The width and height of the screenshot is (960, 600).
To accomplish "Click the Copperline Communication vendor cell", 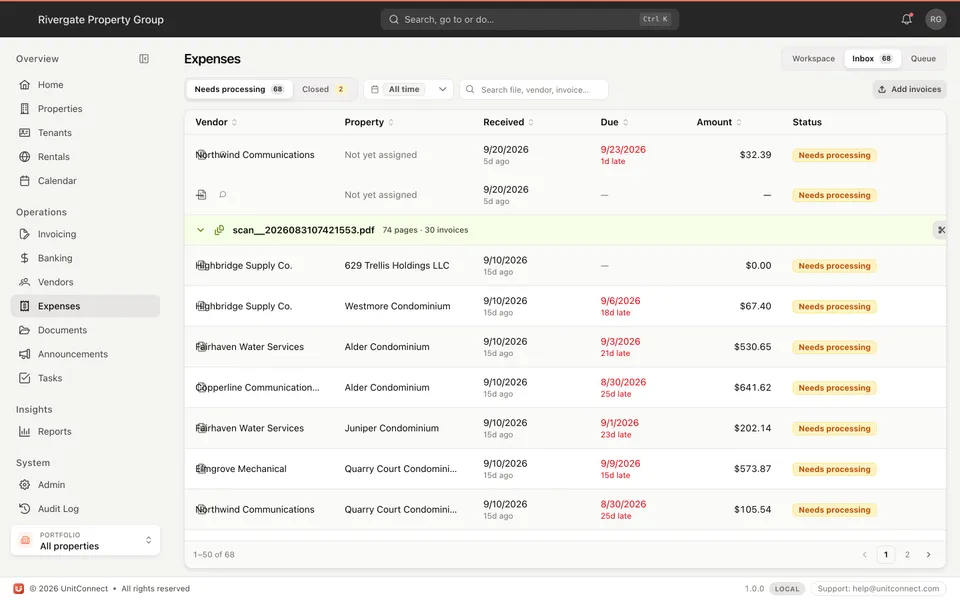I will click(257, 388).
